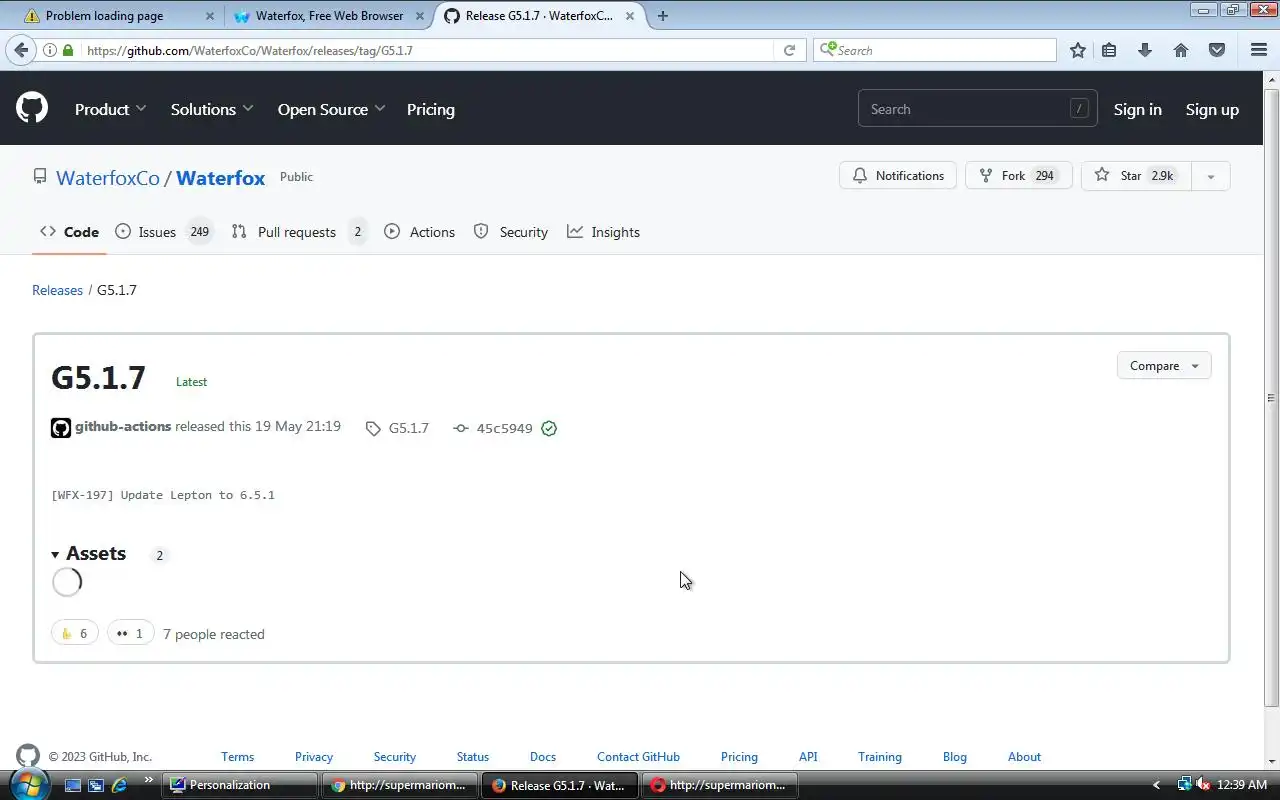The image size is (1280, 800).
Task: Go to the browser home icon
Action: point(1181,50)
